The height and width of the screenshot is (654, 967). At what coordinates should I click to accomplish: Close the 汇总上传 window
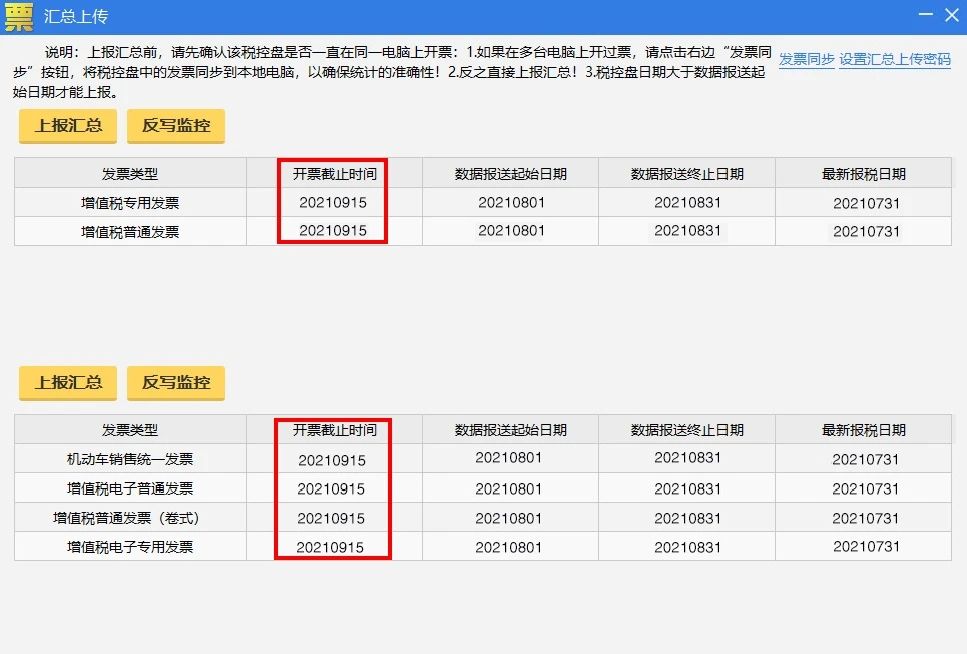(x=950, y=16)
